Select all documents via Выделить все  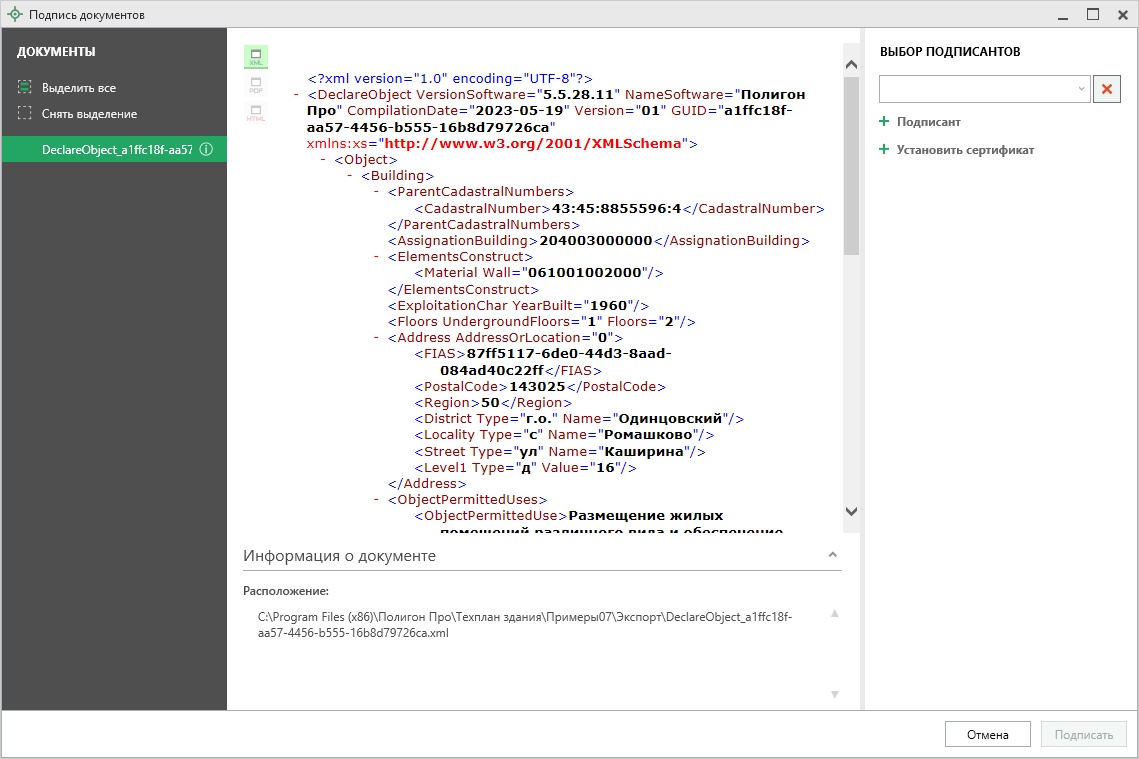click(78, 88)
